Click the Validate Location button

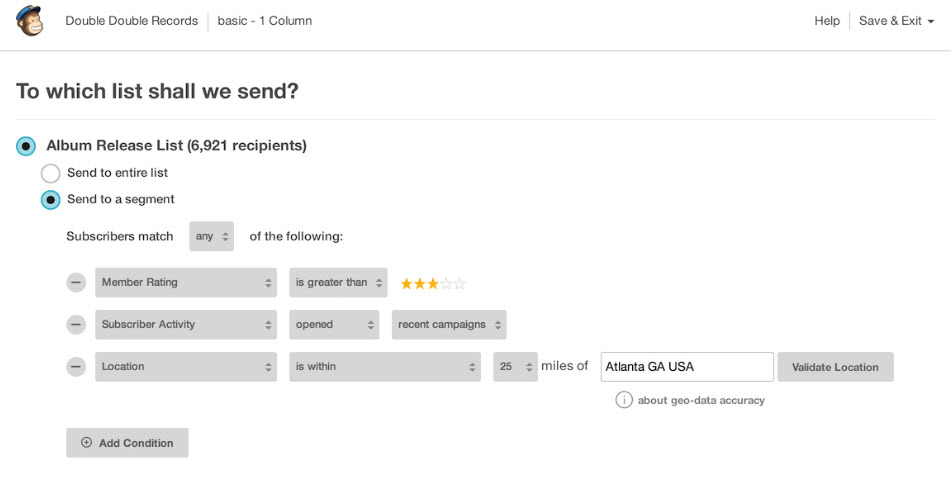[835, 367]
